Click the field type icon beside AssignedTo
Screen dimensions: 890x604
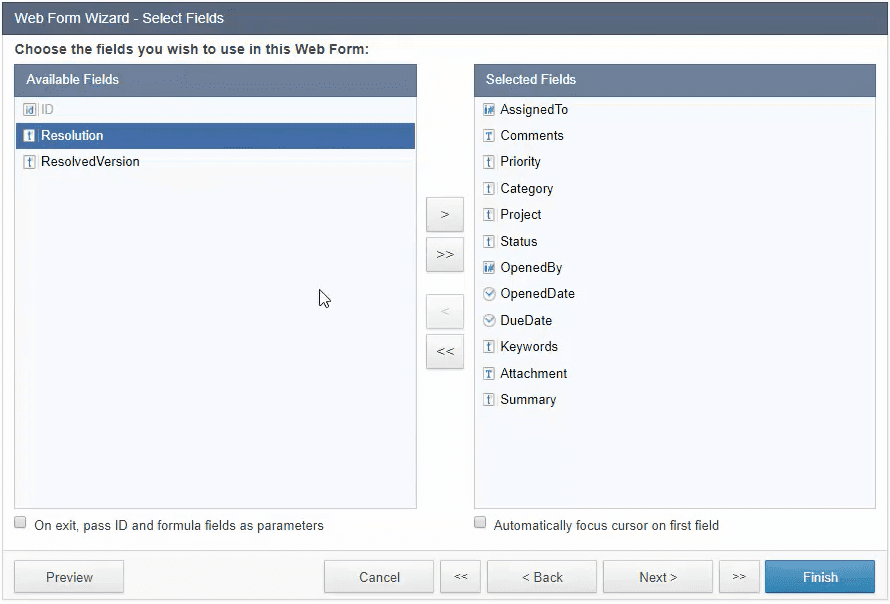coord(489,110)
